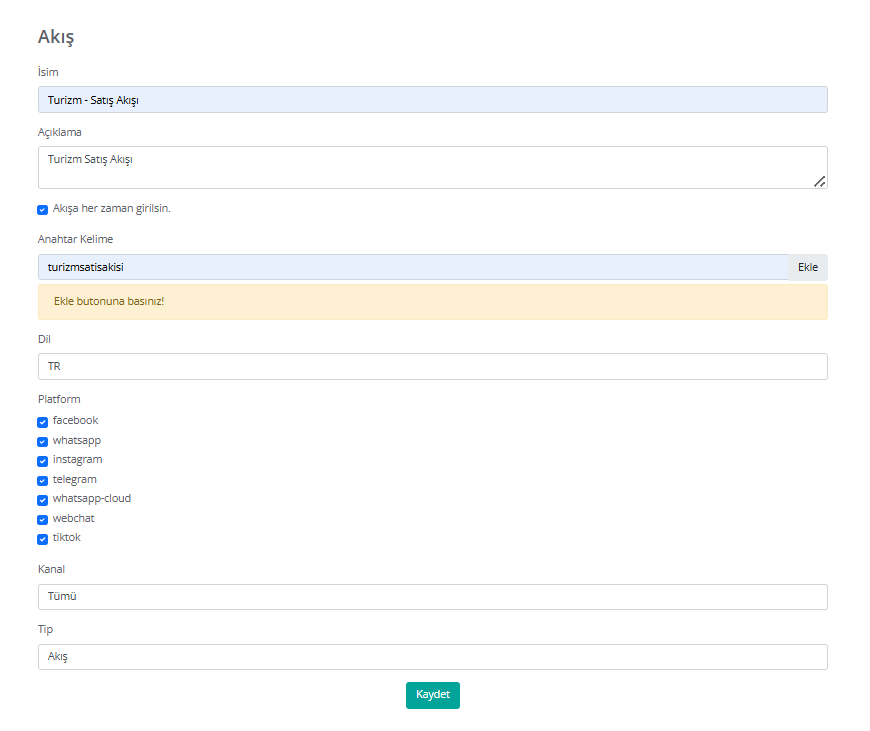Click the 'Akışa her zaman girilsin.' label text

coord(111,209)
